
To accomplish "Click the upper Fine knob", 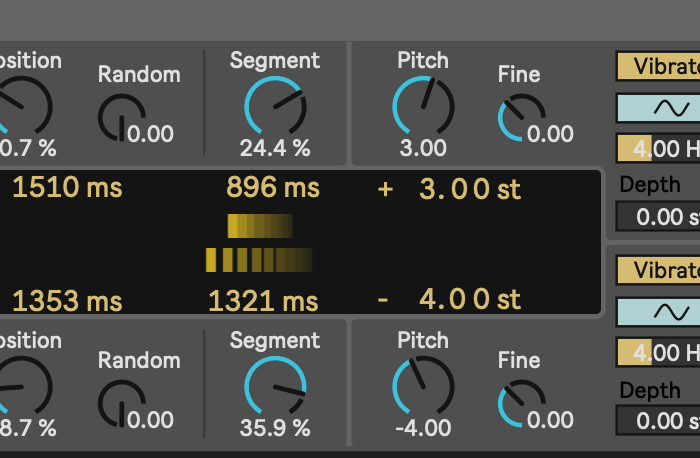I will coord(521,118).
